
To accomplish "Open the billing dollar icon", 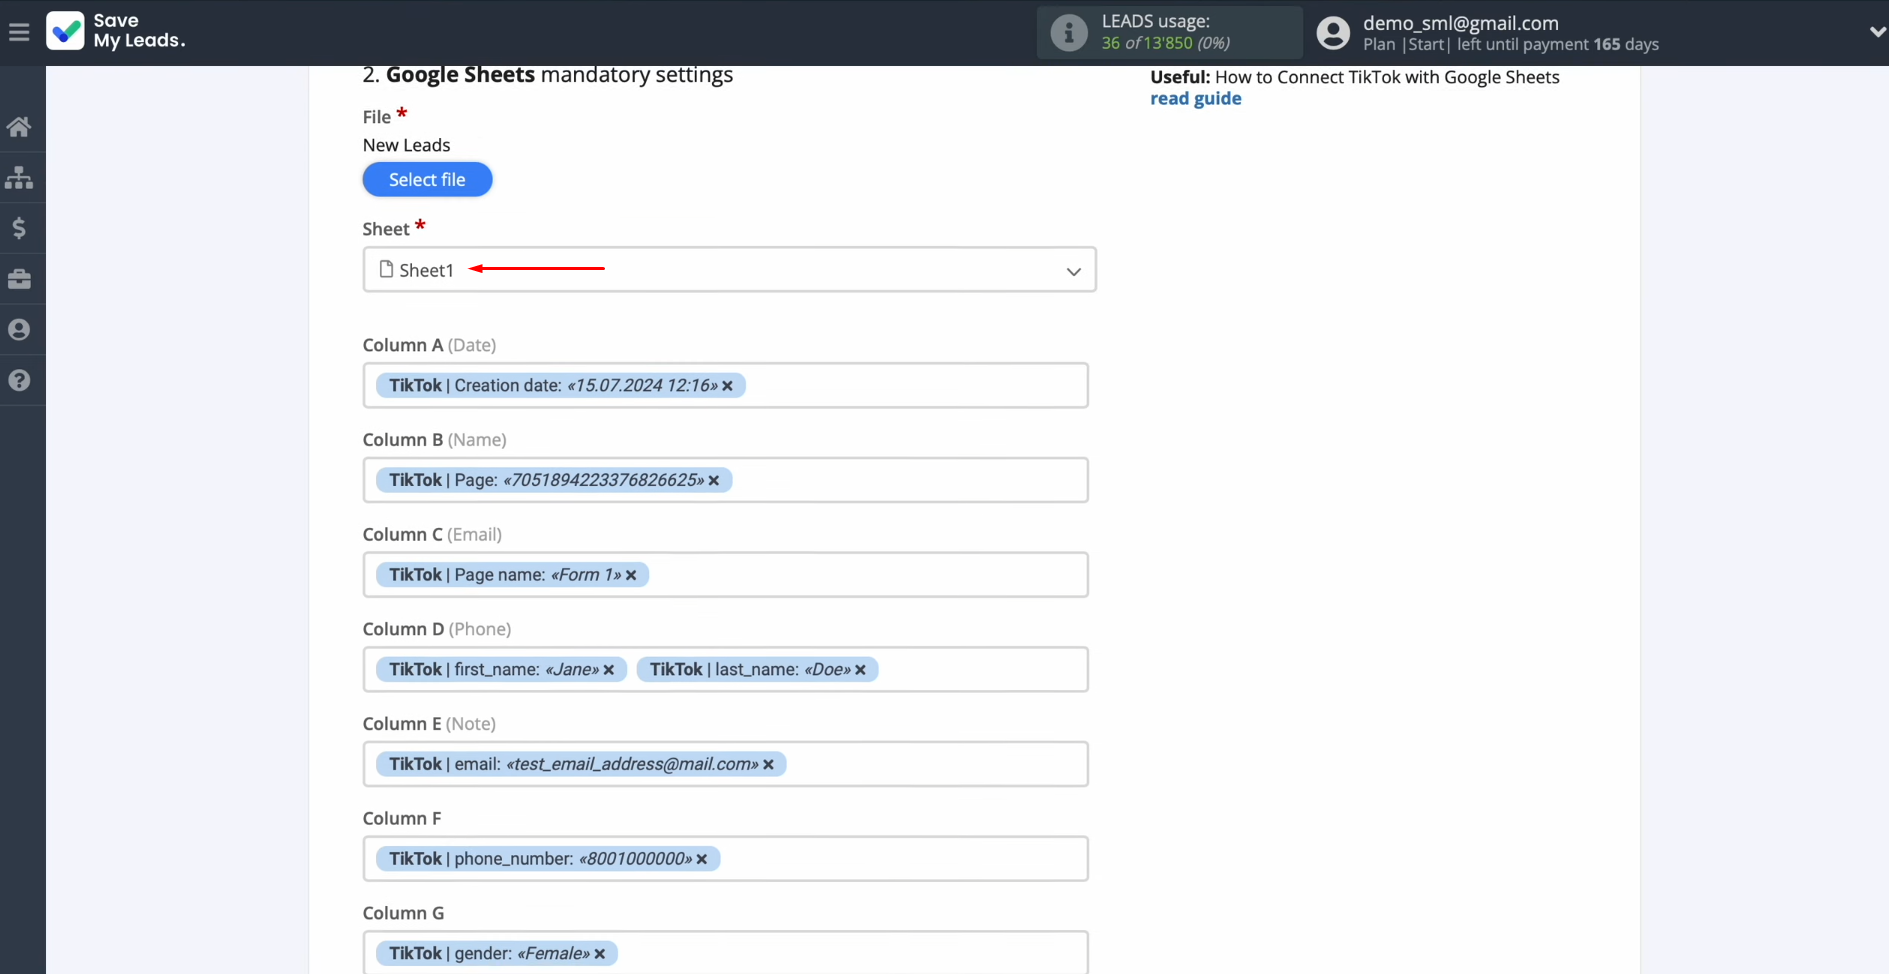I will 19,229.
